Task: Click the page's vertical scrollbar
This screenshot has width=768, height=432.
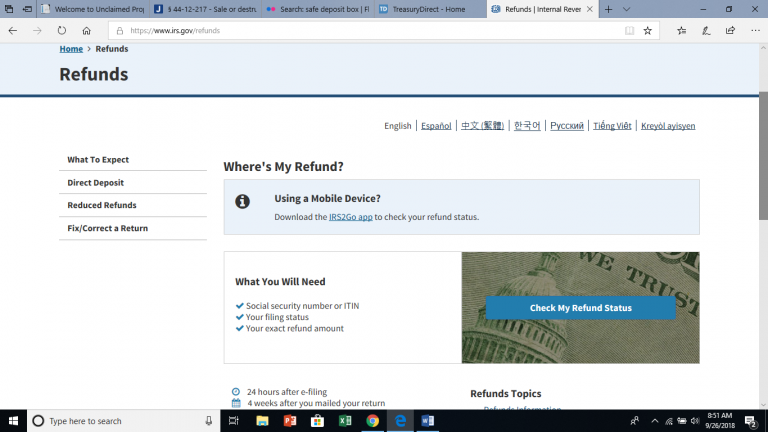Action: (762, 200)
